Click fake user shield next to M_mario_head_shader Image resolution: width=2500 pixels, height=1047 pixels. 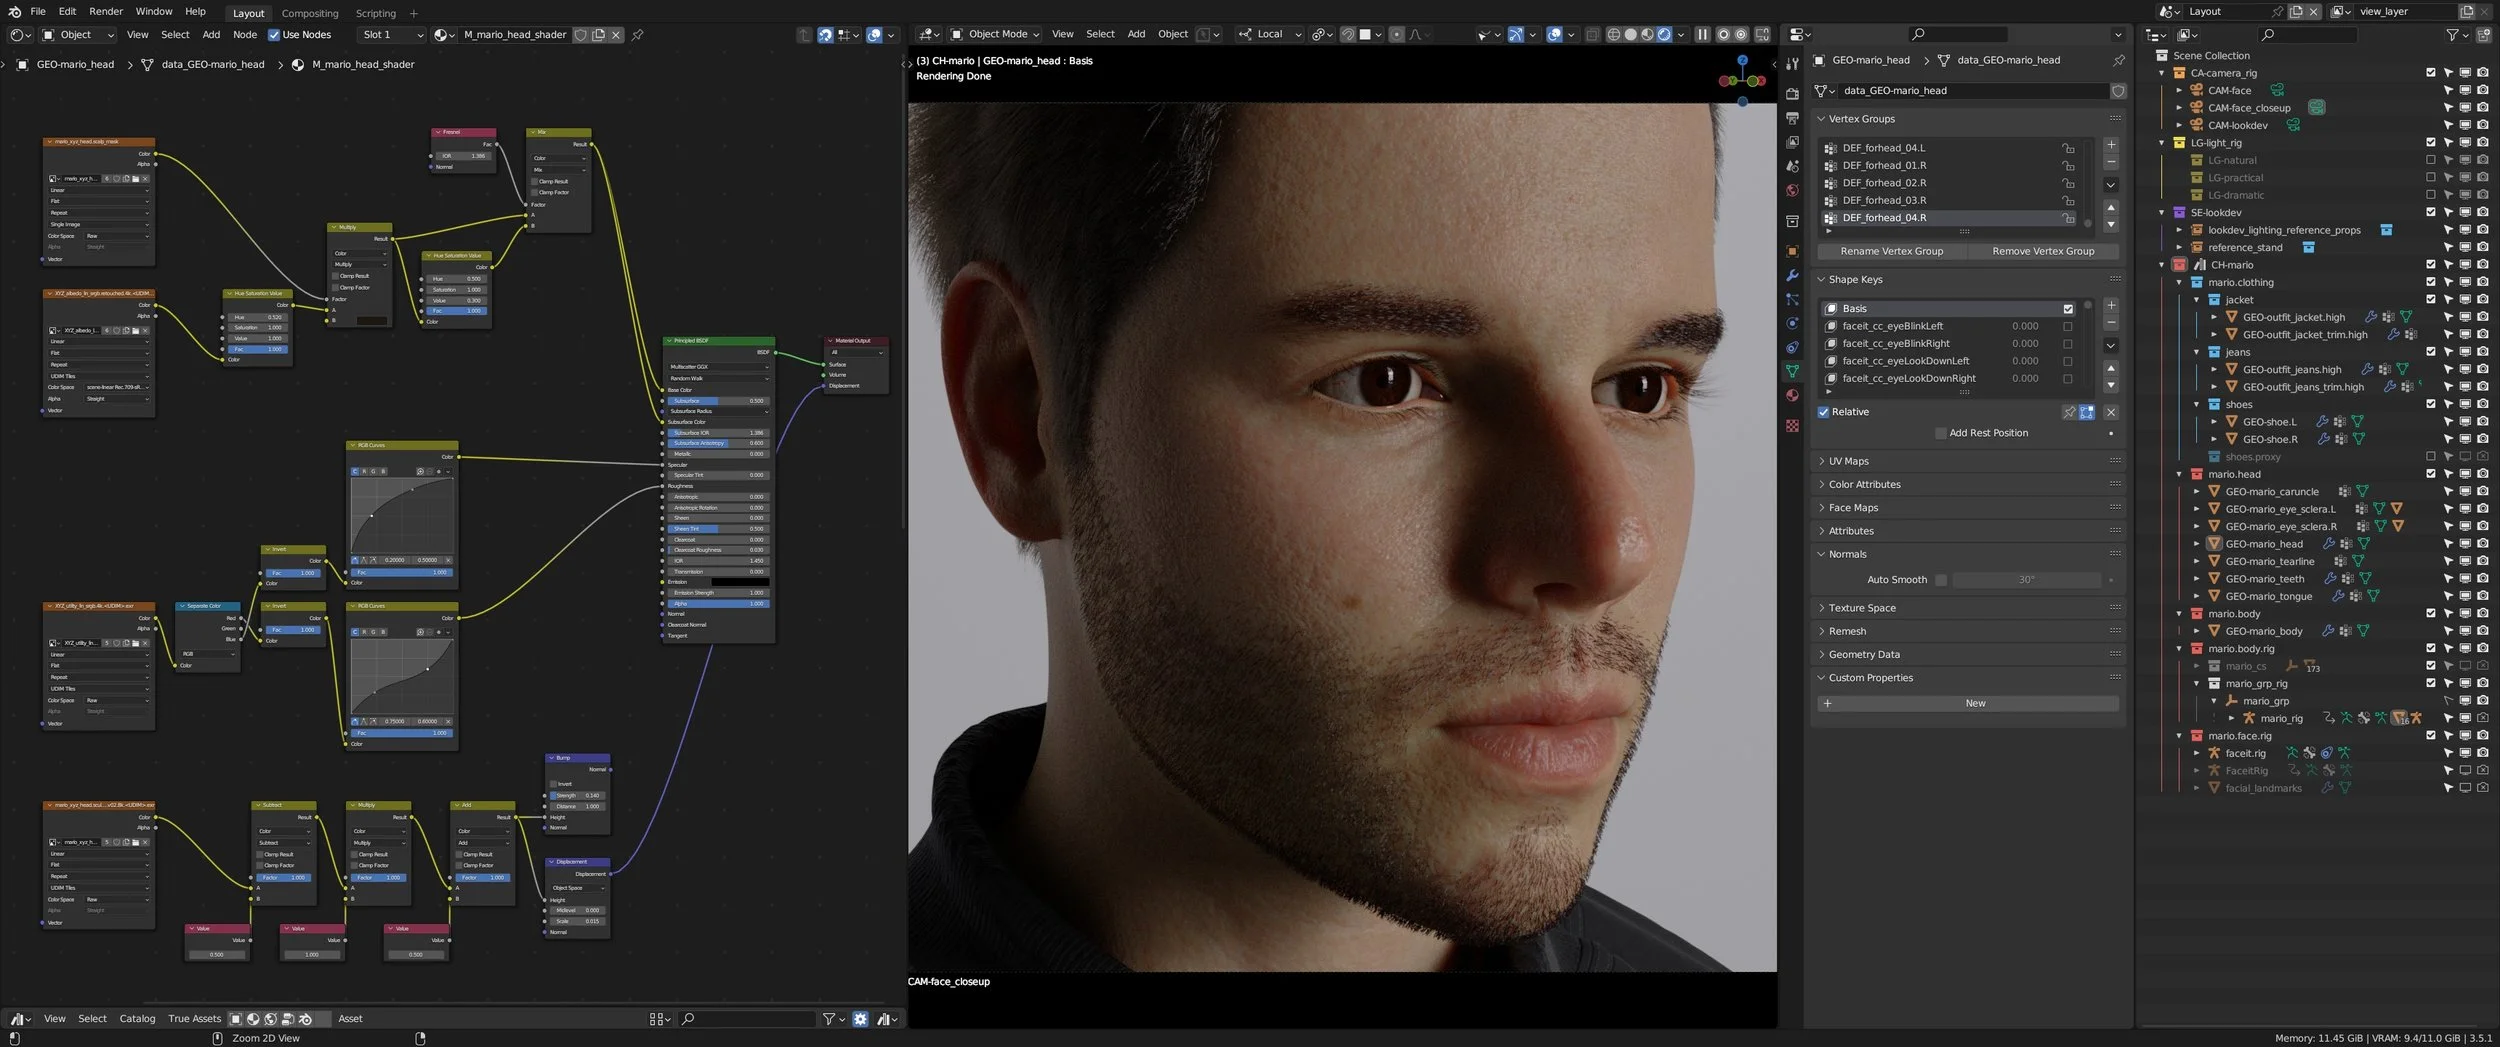click(x=580, y=35)
